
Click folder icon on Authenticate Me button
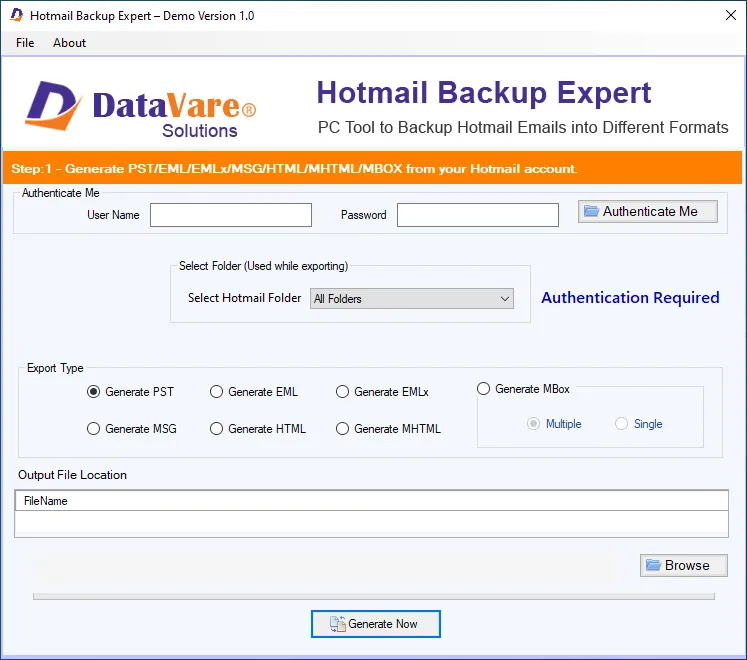click(591, 211)
